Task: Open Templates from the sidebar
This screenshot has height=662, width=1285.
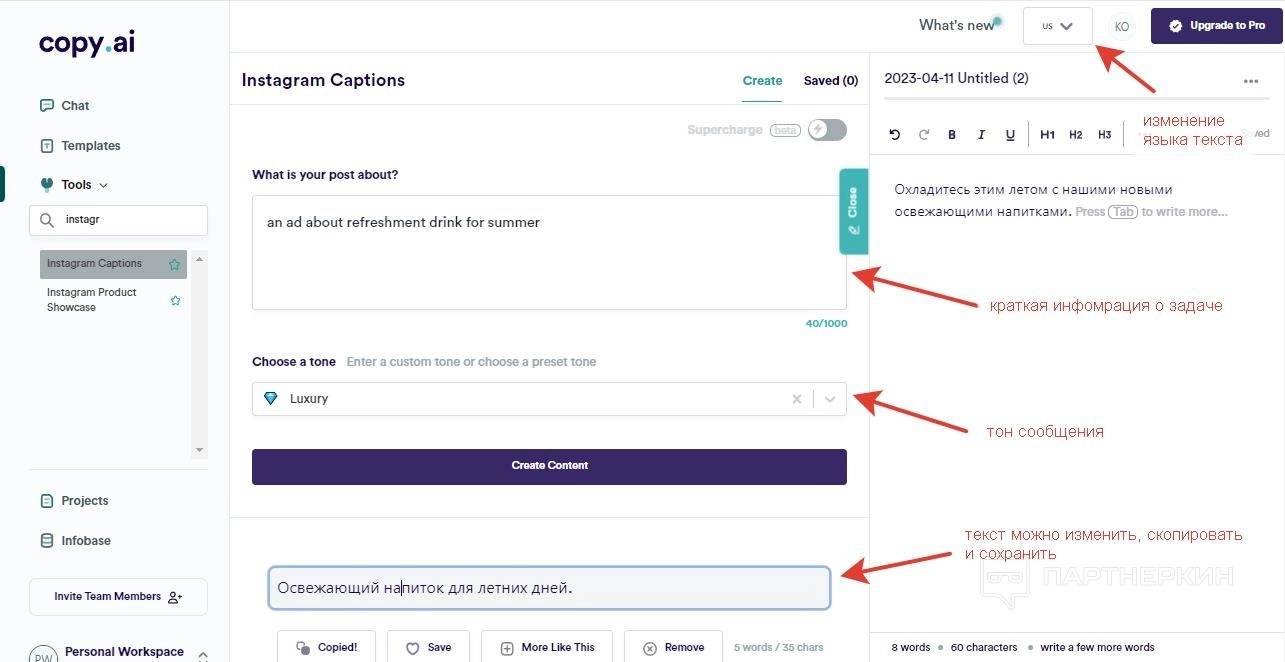Action: pos(90,146)
